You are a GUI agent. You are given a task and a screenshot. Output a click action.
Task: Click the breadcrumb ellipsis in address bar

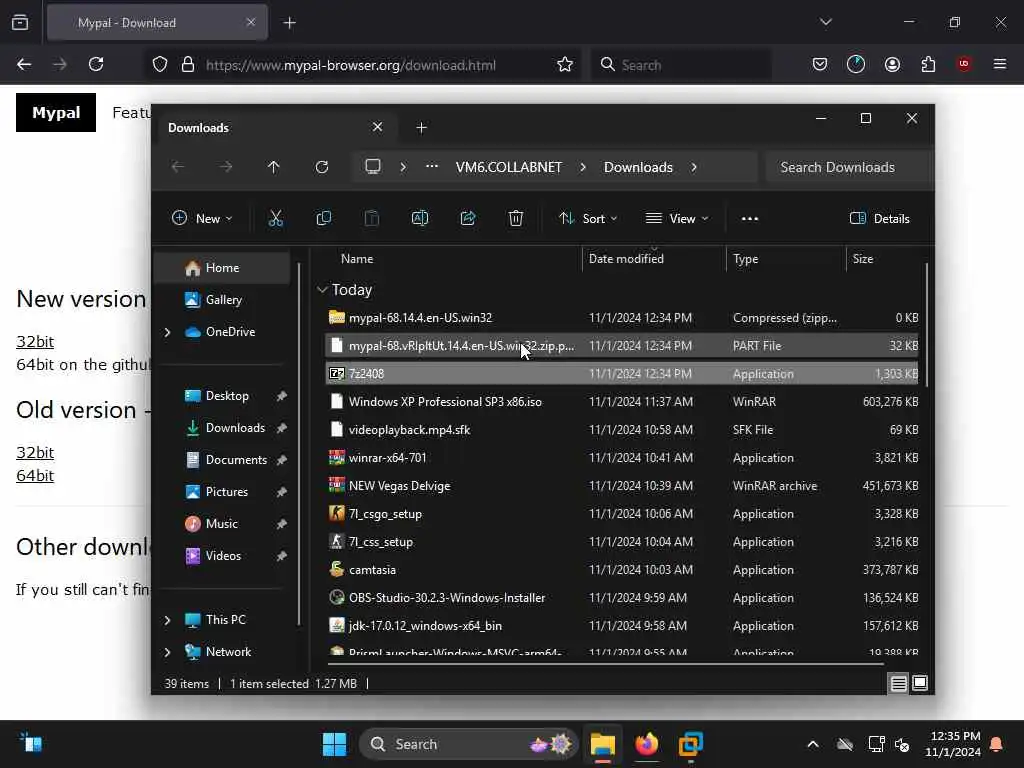(432, 167)
